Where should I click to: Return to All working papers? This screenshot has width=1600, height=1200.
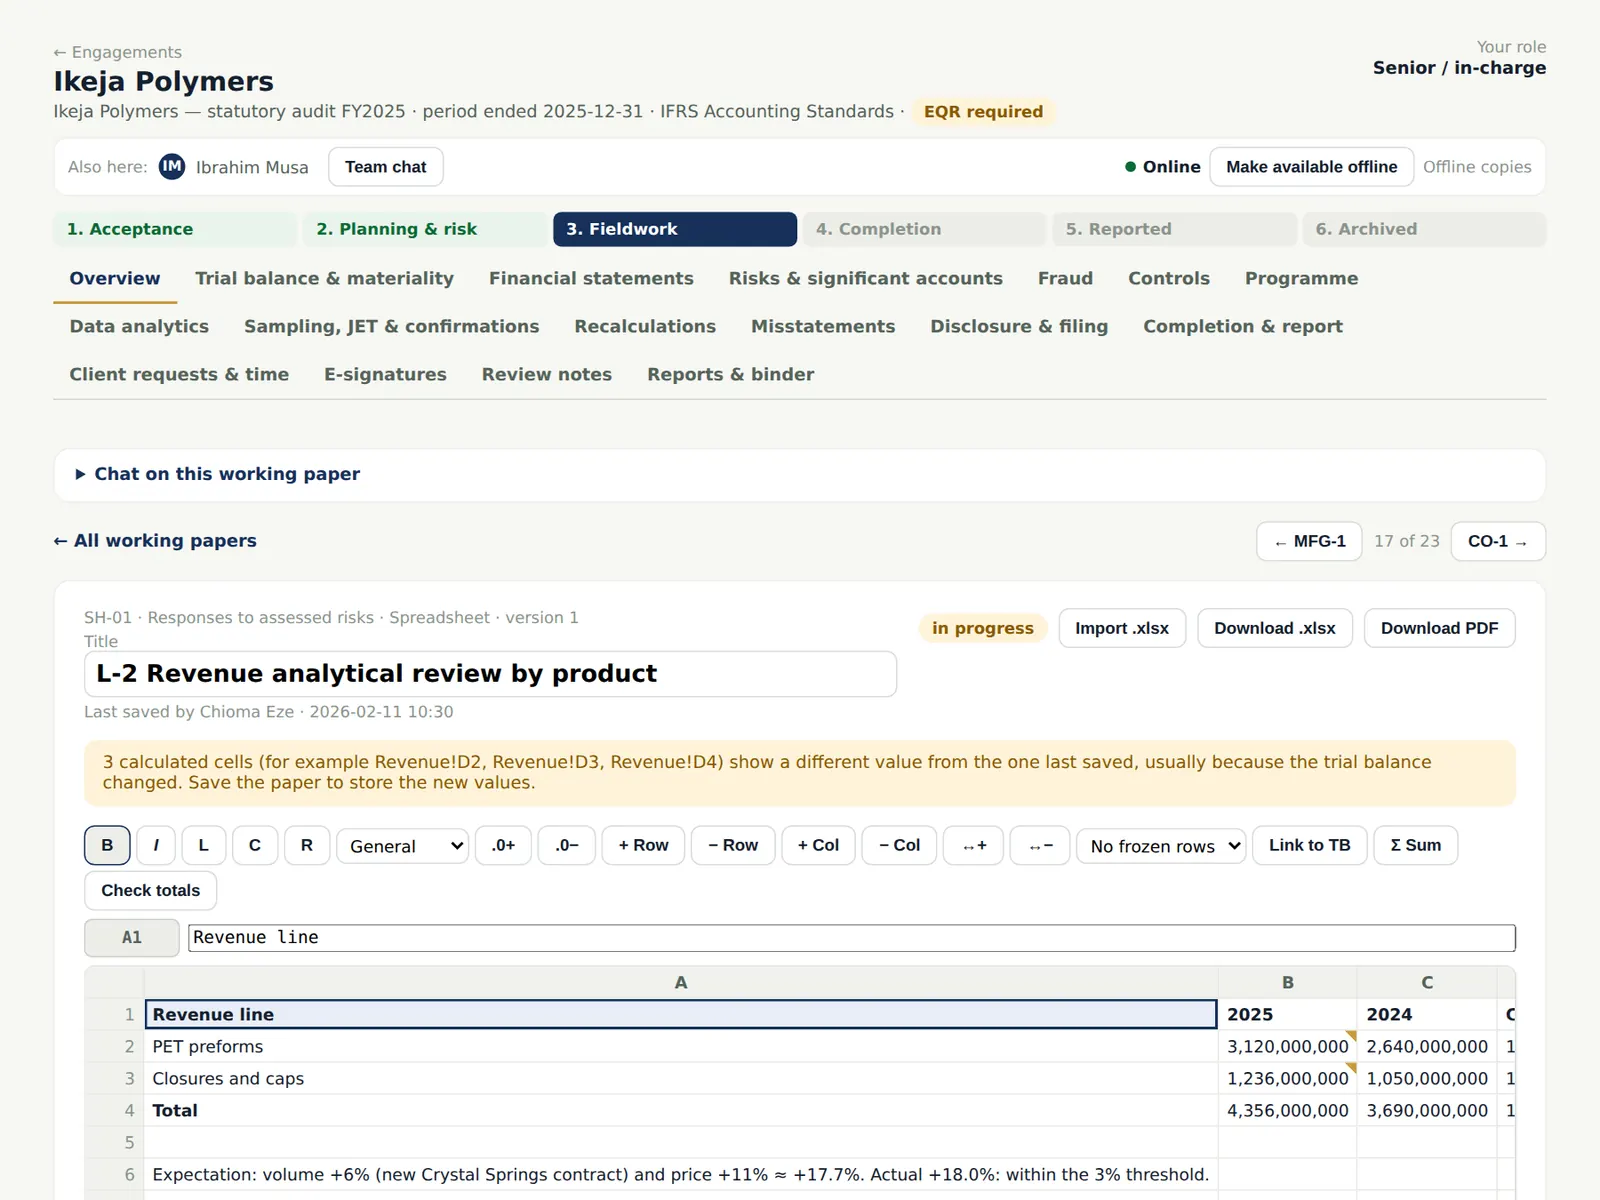click(155, 541)
